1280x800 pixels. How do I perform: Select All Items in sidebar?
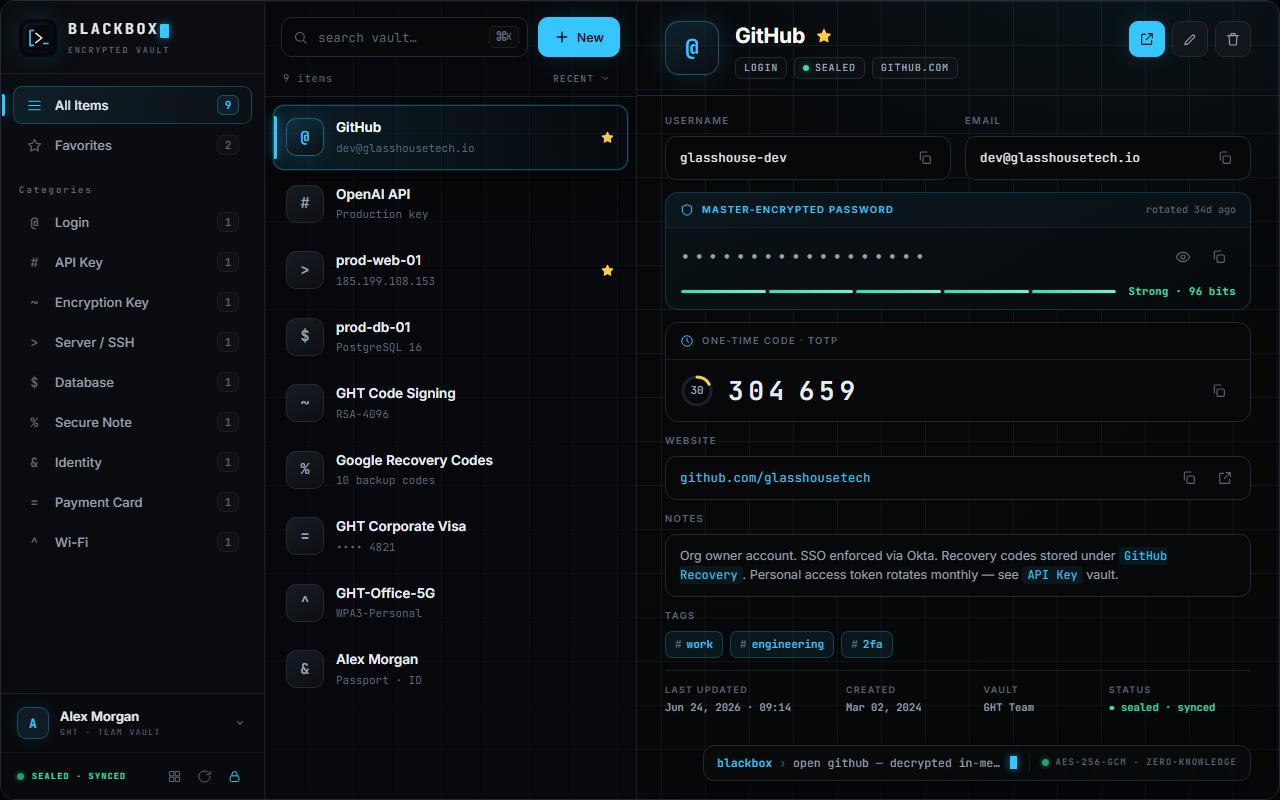(x=132, y=105)
